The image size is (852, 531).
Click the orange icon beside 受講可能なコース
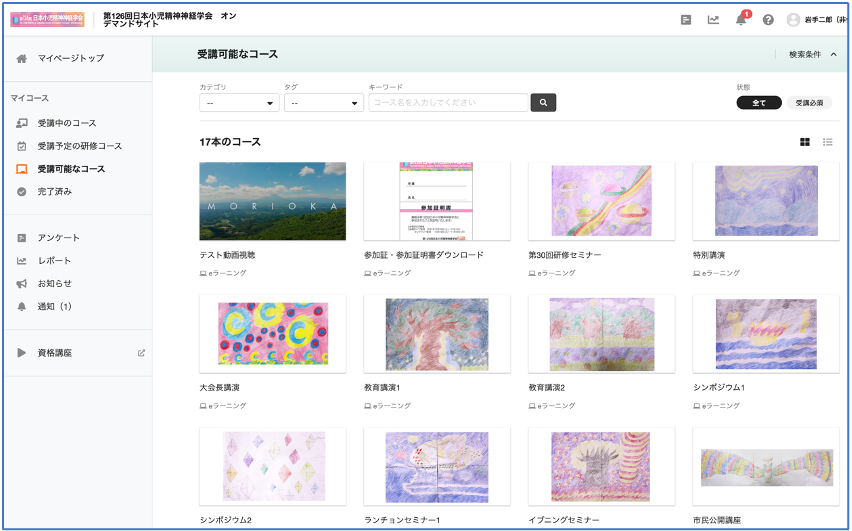[x=22, y=169]
